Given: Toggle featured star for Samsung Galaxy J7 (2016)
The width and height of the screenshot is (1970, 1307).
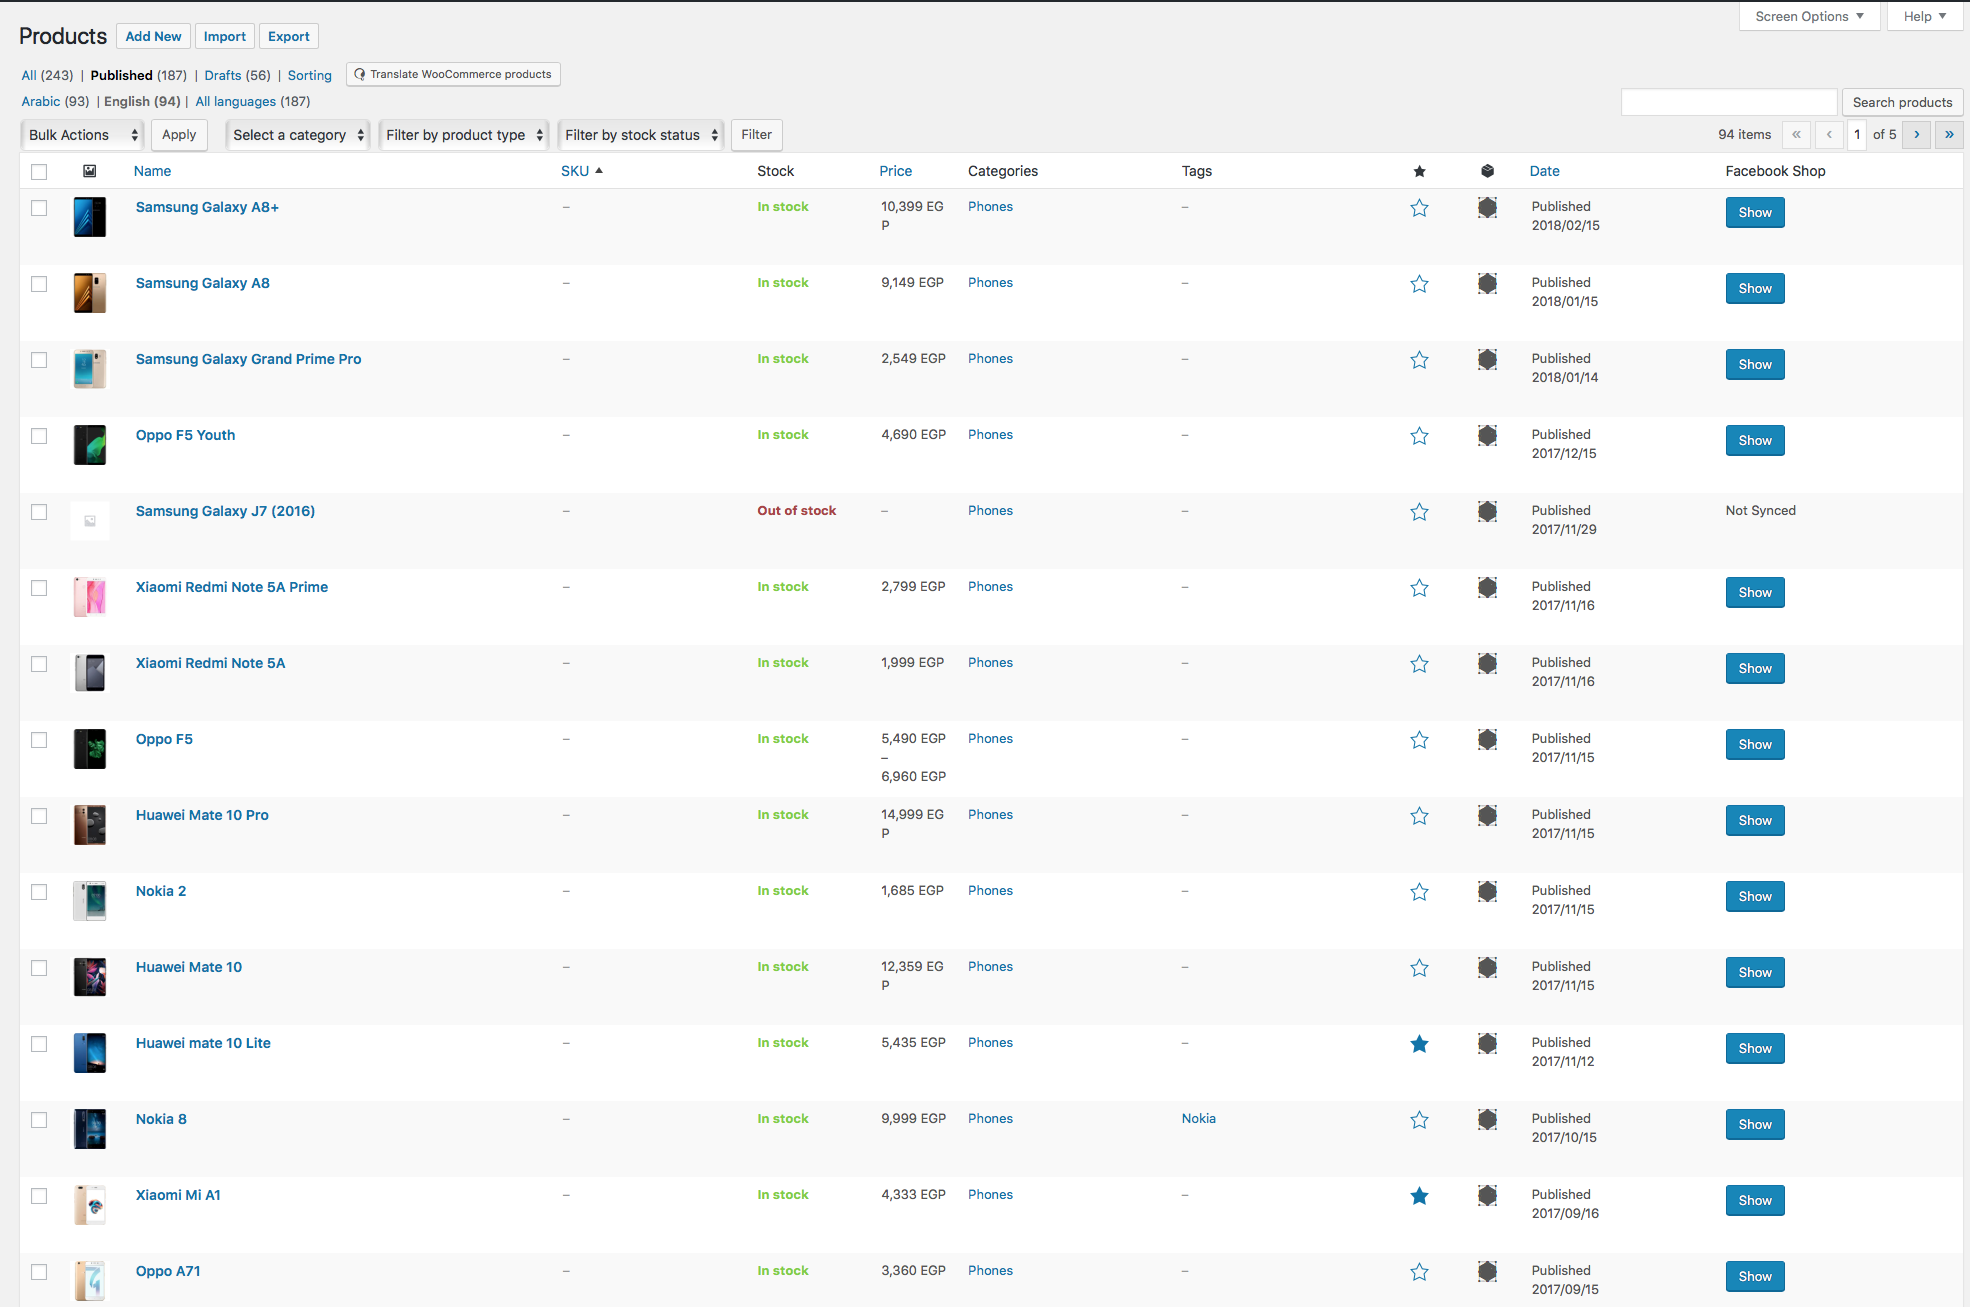Looking at the screenshot, I should (x=1419, y=512).
